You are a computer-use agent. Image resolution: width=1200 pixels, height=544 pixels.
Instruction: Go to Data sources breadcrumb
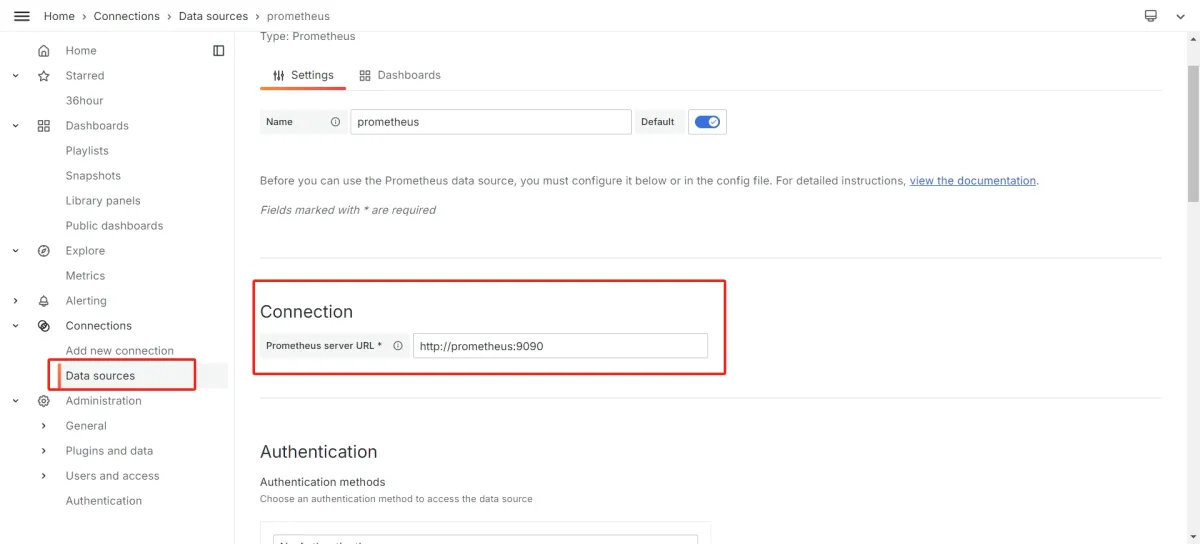213,16
